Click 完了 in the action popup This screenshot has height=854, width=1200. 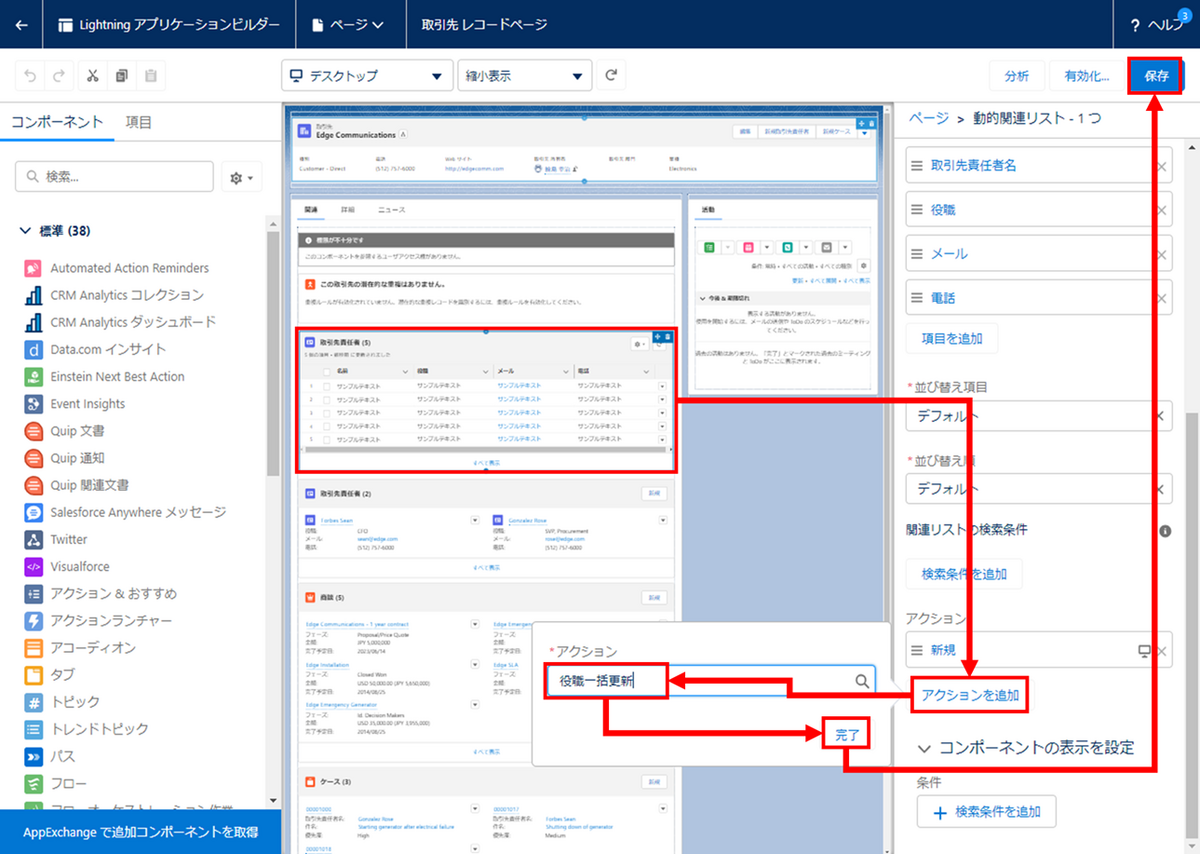coord(847,734)
